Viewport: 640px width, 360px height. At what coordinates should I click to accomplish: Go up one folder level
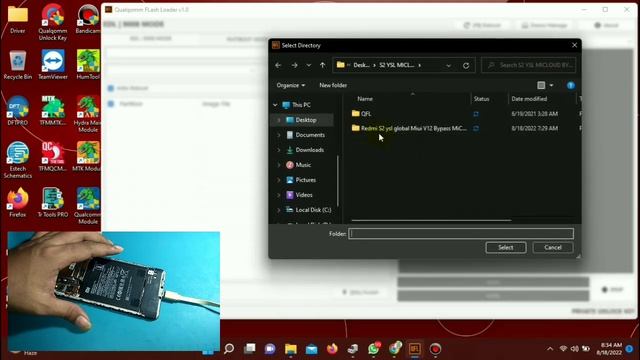point(322,65)
